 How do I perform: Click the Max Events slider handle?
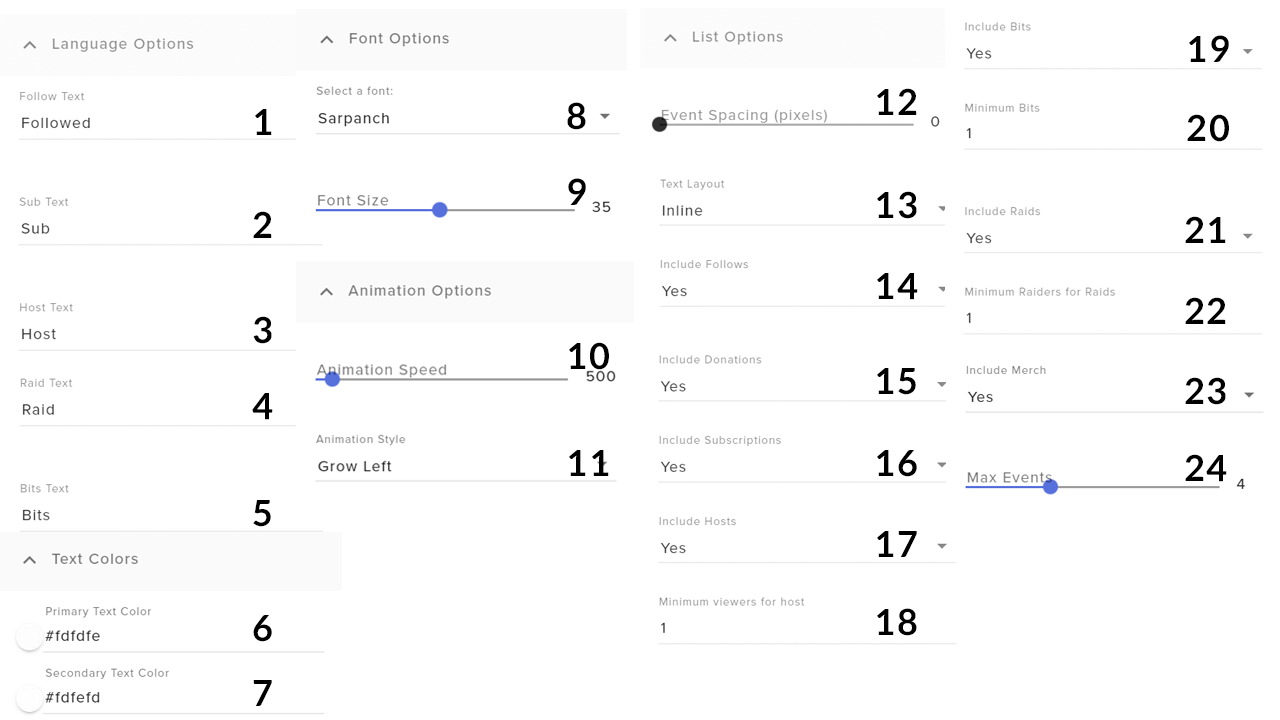point(1050,487)
